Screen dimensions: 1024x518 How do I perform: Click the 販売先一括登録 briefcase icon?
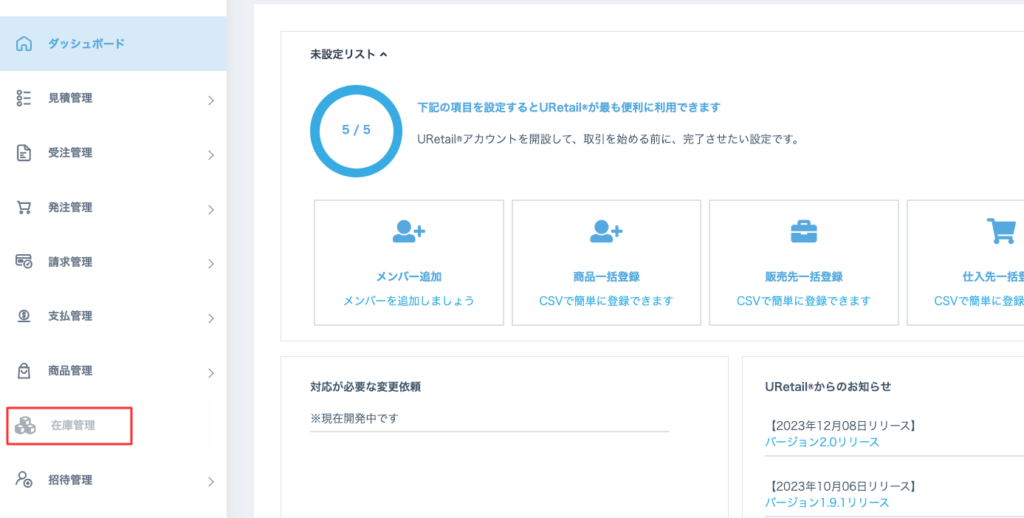(x=803, y=232)
